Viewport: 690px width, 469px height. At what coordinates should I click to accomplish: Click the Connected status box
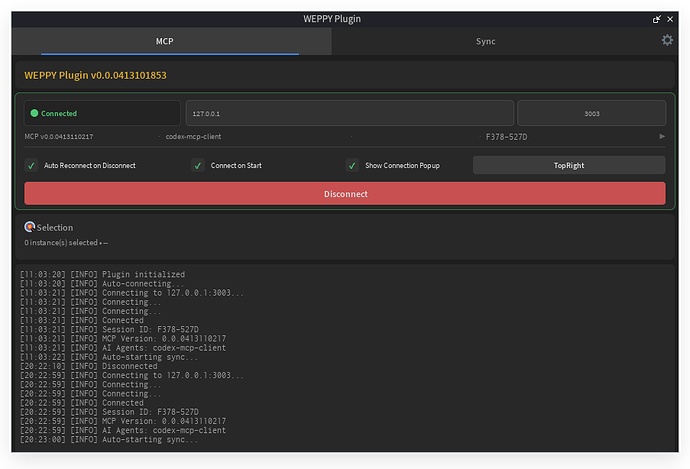[102, 113]
